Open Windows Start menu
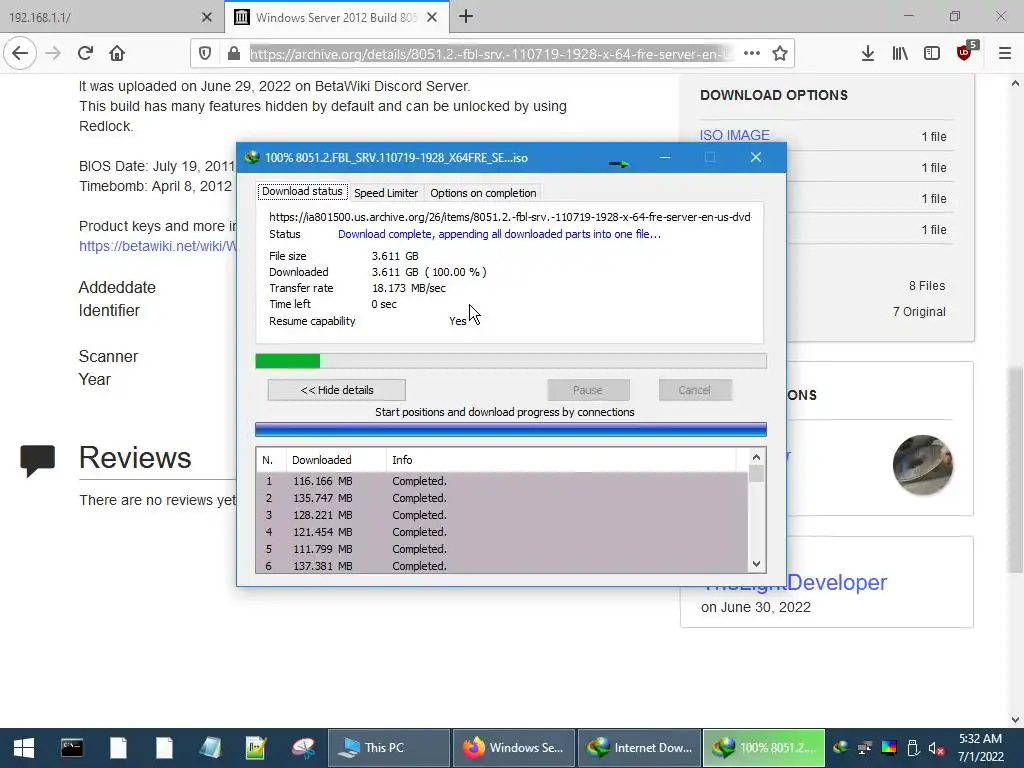 coord(24,748)
